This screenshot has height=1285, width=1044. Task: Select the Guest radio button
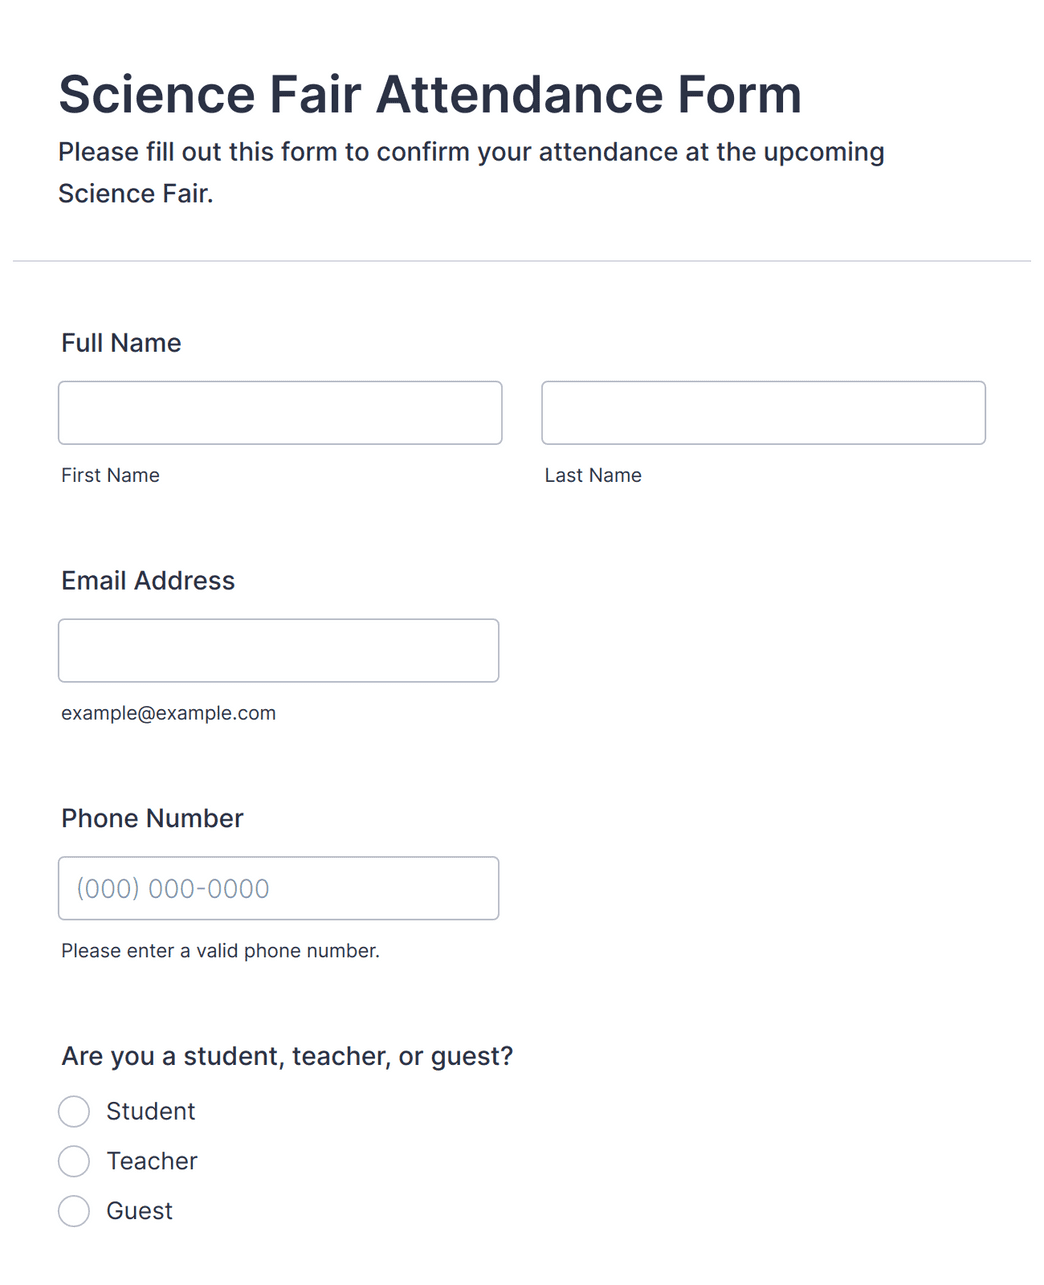pos(74,1211)
